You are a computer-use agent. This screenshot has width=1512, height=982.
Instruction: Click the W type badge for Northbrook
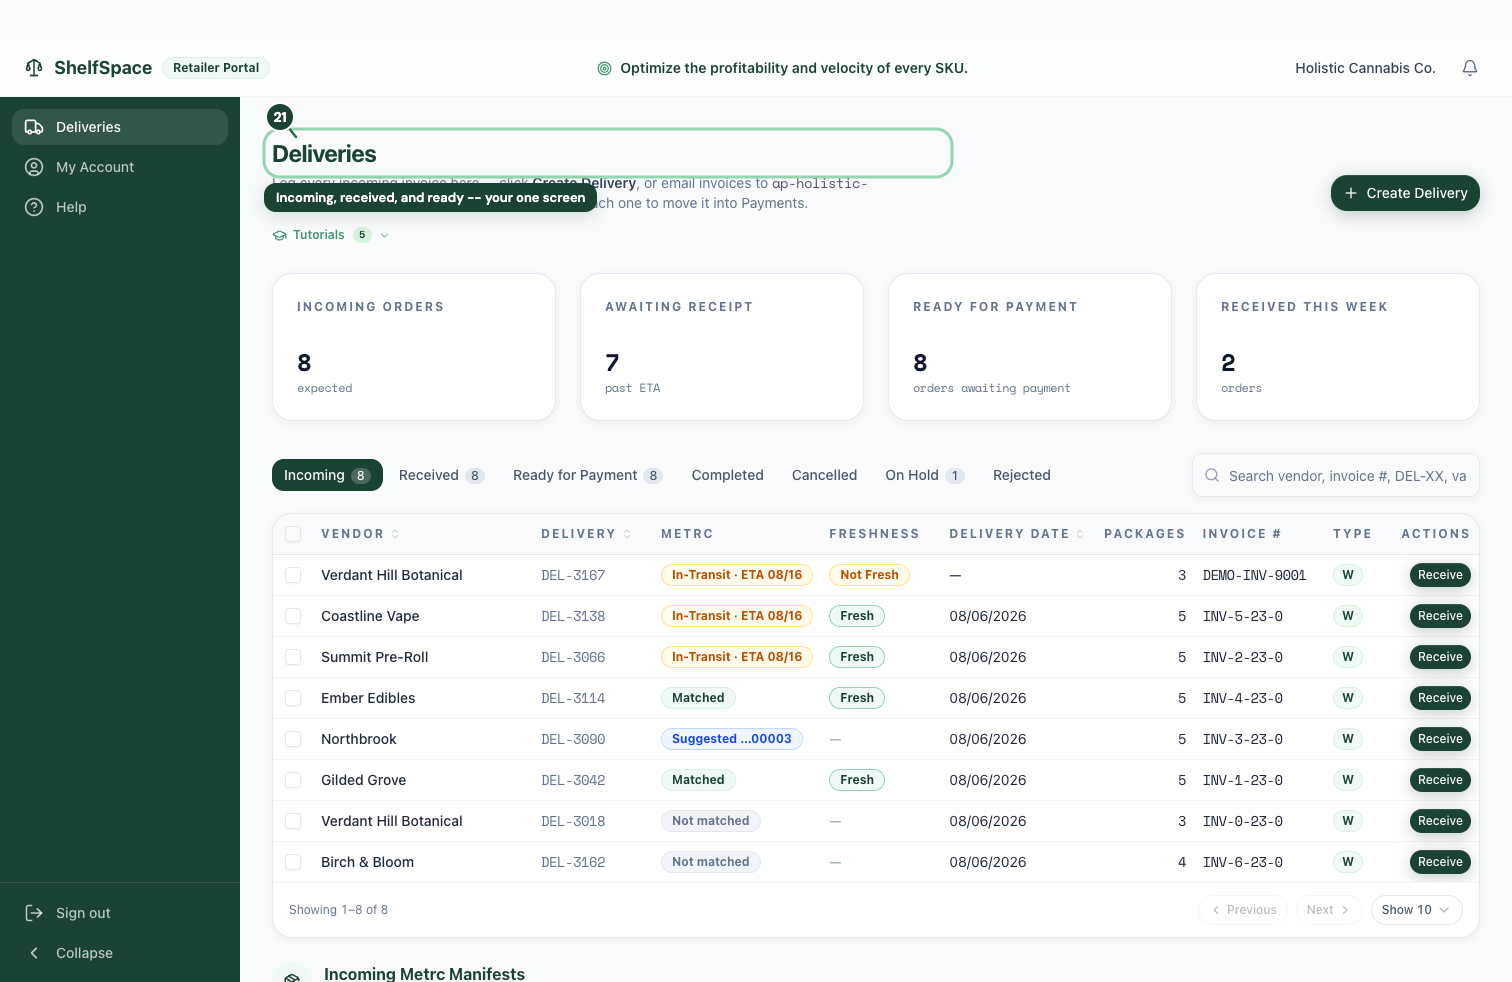click(x=1348, y=739)
